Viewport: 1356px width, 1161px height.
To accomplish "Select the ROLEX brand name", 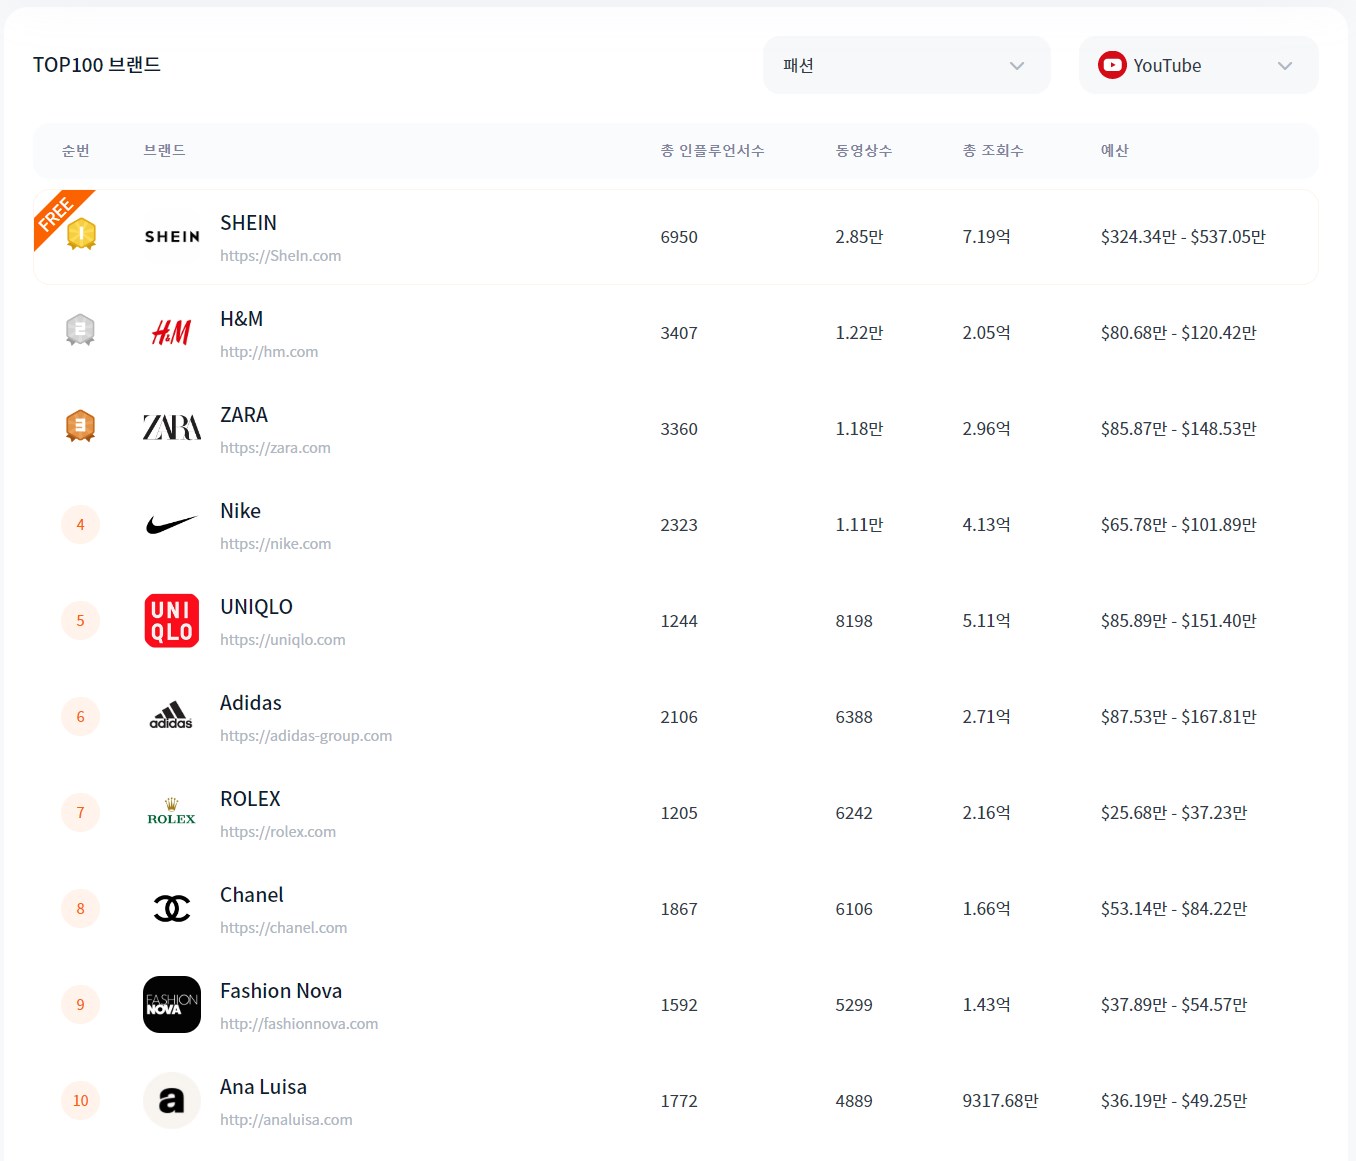I will [250, 799].
